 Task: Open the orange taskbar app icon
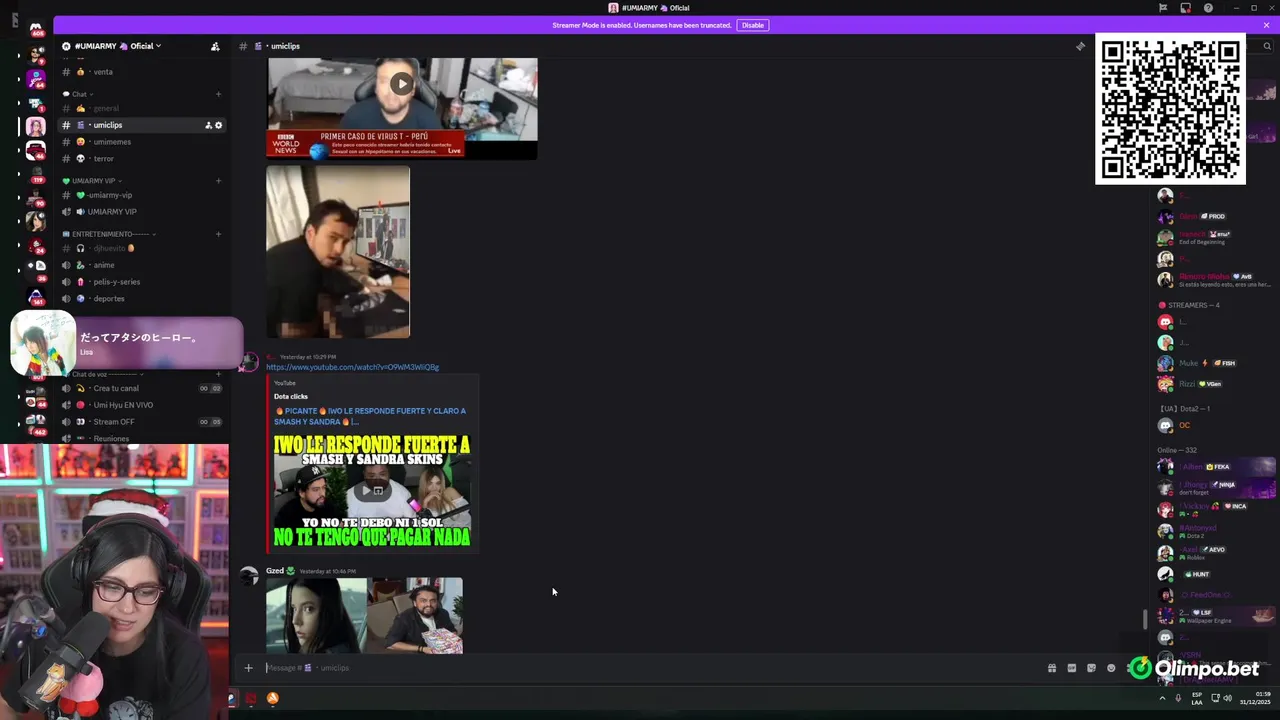point(272,698)
